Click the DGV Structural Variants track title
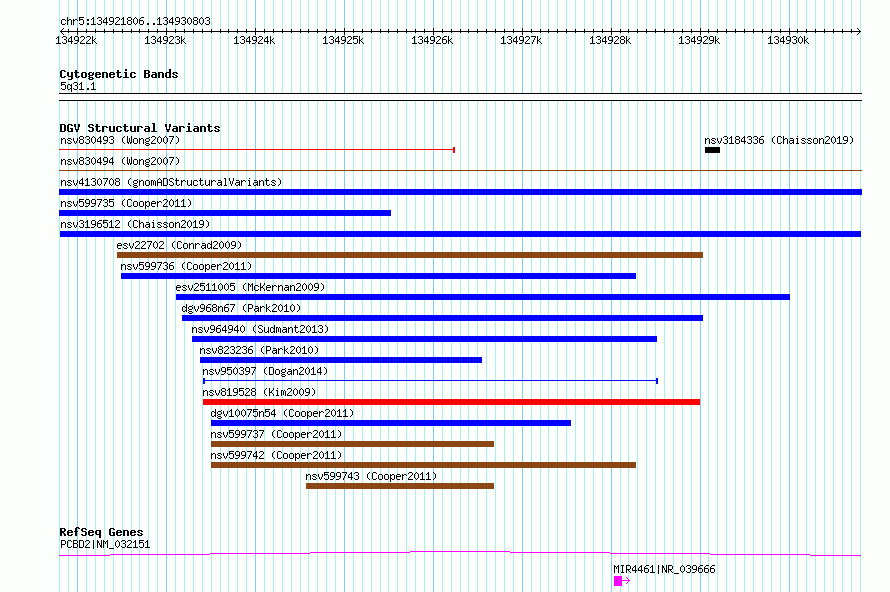Image resolution: width=890 pixels, height=592 pixels. pos(140,128)
